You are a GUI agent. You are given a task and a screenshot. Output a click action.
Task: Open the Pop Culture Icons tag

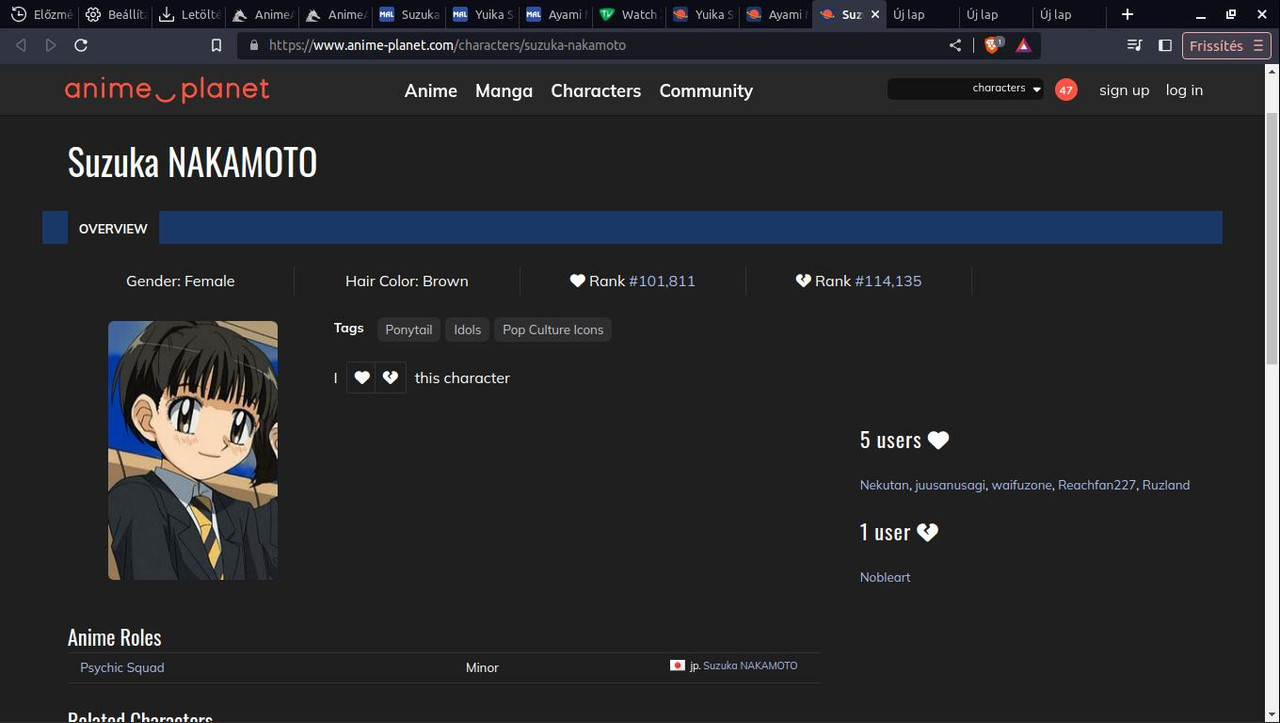(553, 330)
